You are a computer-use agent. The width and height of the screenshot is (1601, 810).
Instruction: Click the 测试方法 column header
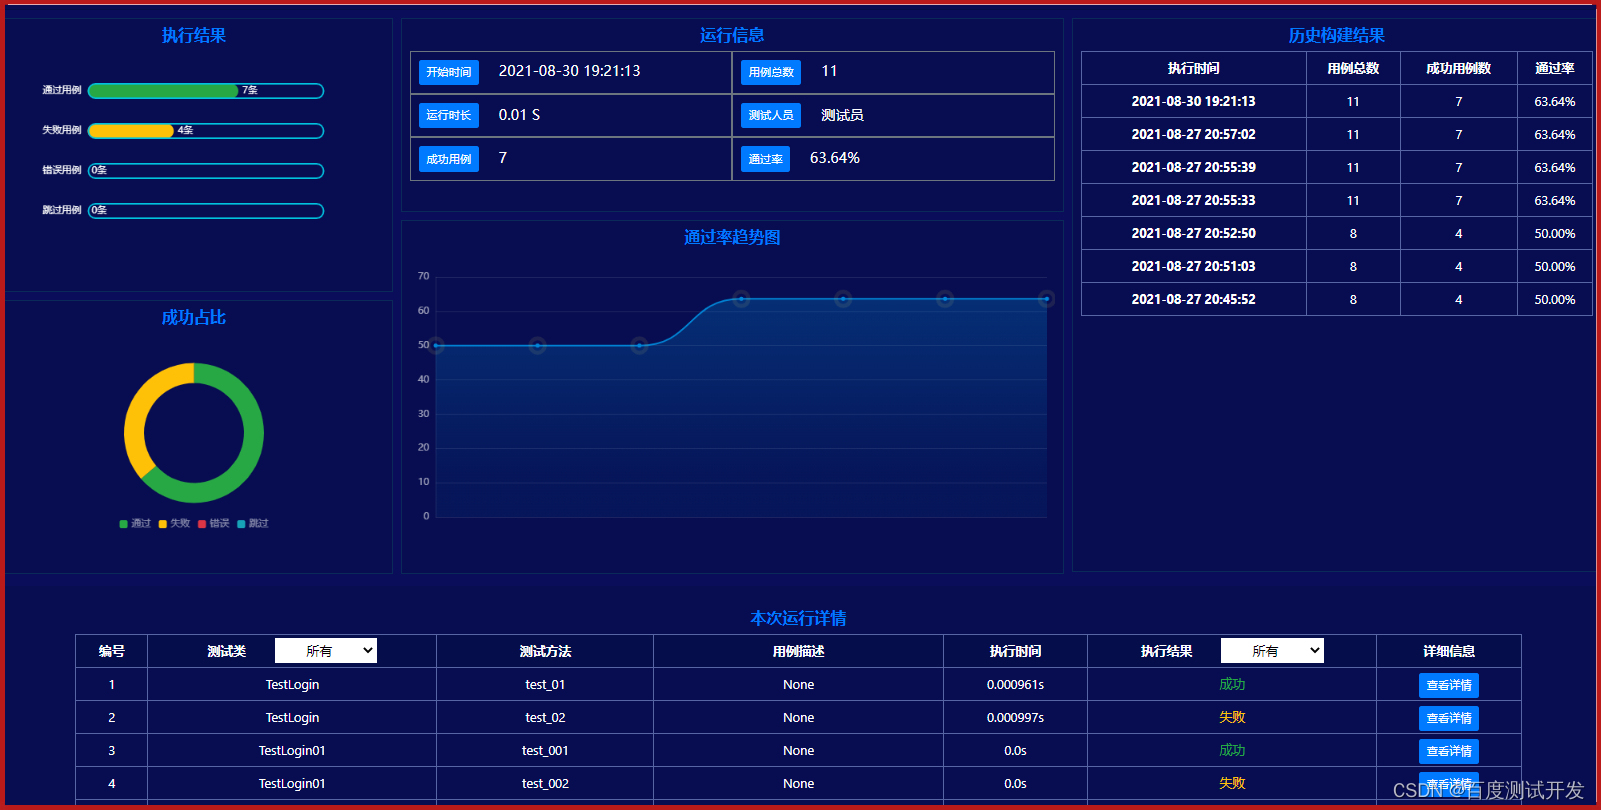pos(545,651)
